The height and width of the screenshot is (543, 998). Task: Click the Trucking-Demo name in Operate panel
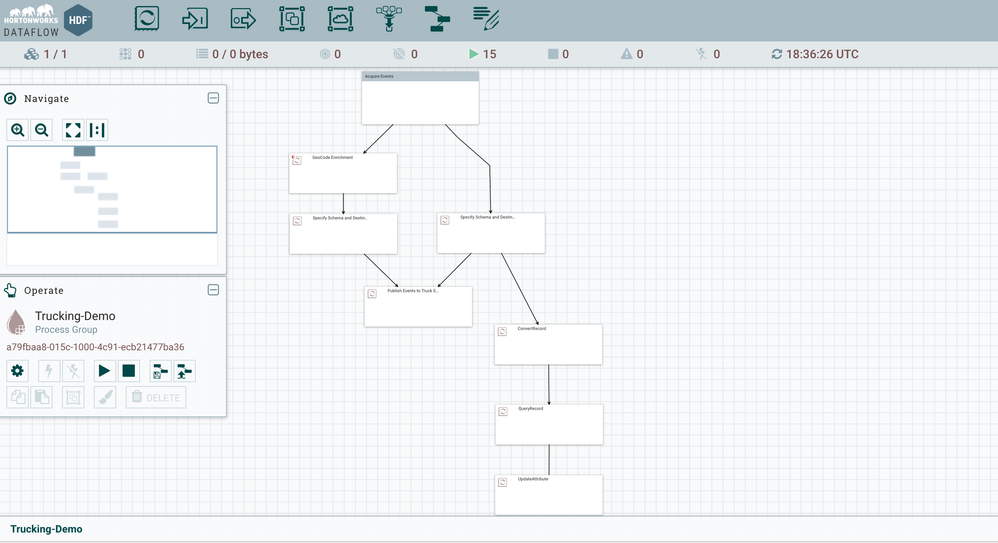(x=75, y=316)
